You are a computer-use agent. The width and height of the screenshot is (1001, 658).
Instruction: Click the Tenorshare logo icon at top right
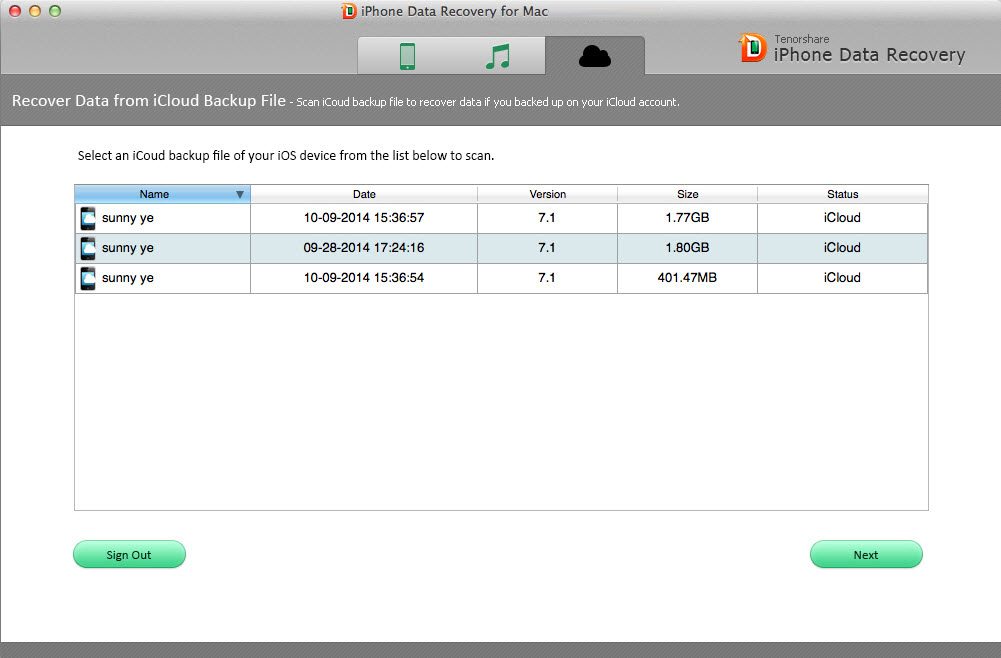[x=753, y=48]
